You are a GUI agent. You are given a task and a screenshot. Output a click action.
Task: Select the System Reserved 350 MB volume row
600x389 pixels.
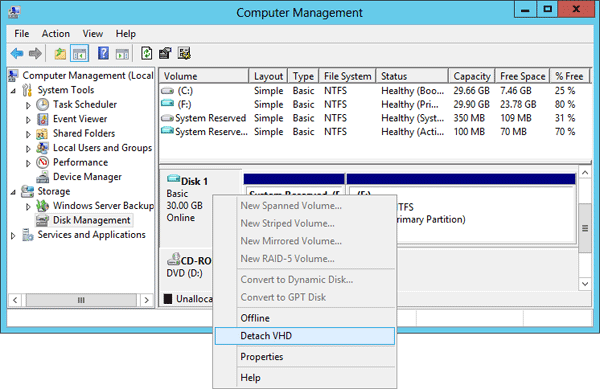pyautogui.click(x=375, y=118)
